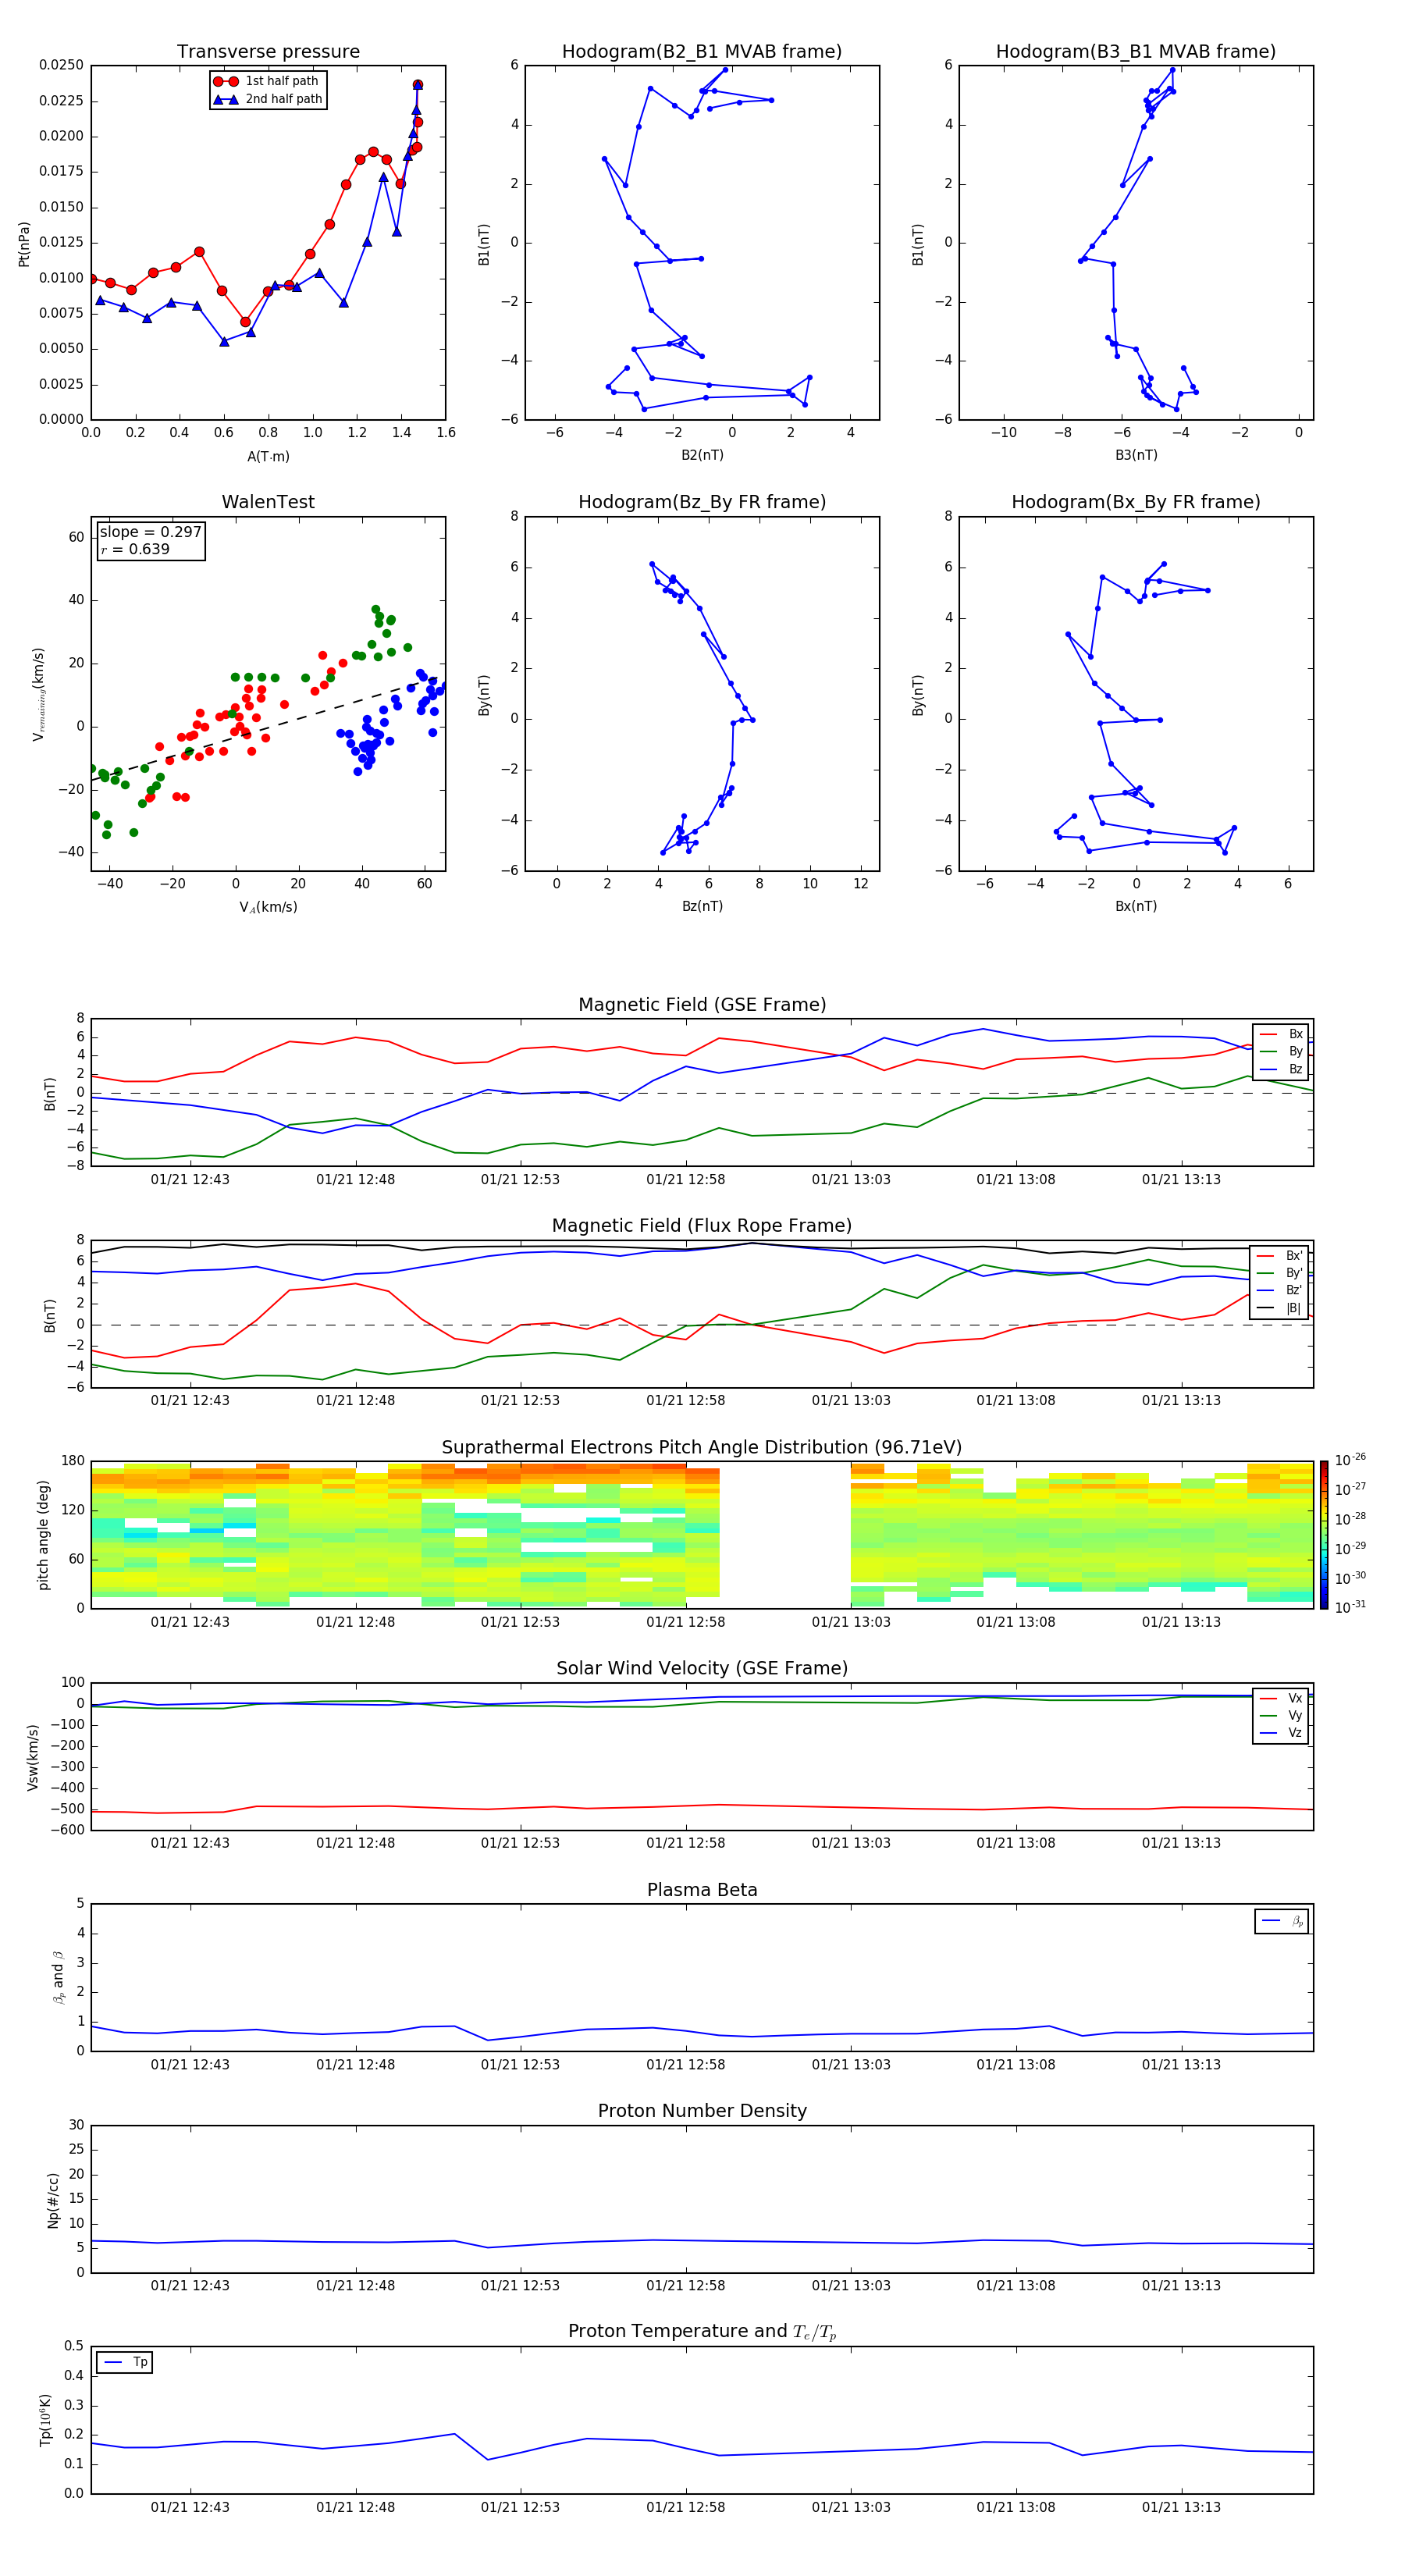This screenshot has width=1405, height=2576.
Task: Click the "1st half path" legend entry
Action: (266, 81)
